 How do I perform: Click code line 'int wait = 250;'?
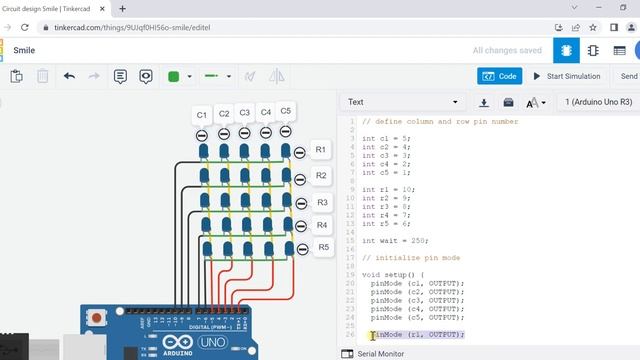tap(395, 241)
